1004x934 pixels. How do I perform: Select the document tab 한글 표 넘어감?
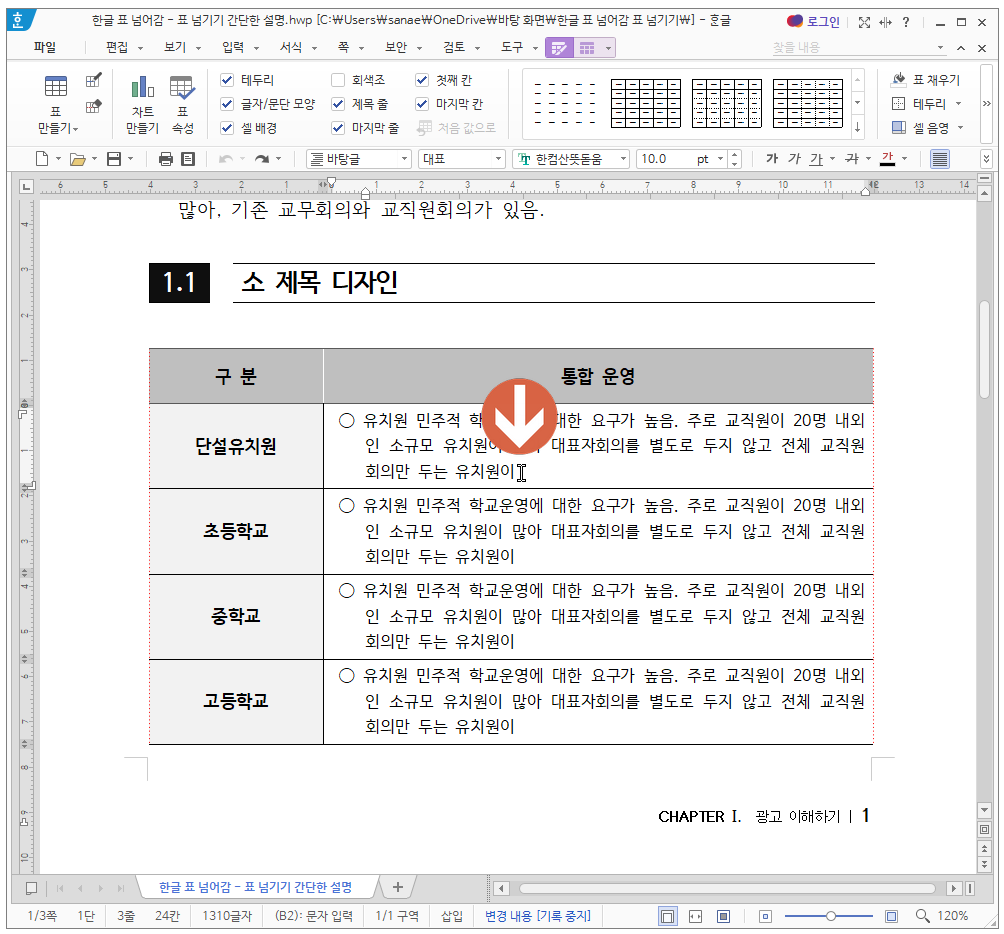[255, 887]
